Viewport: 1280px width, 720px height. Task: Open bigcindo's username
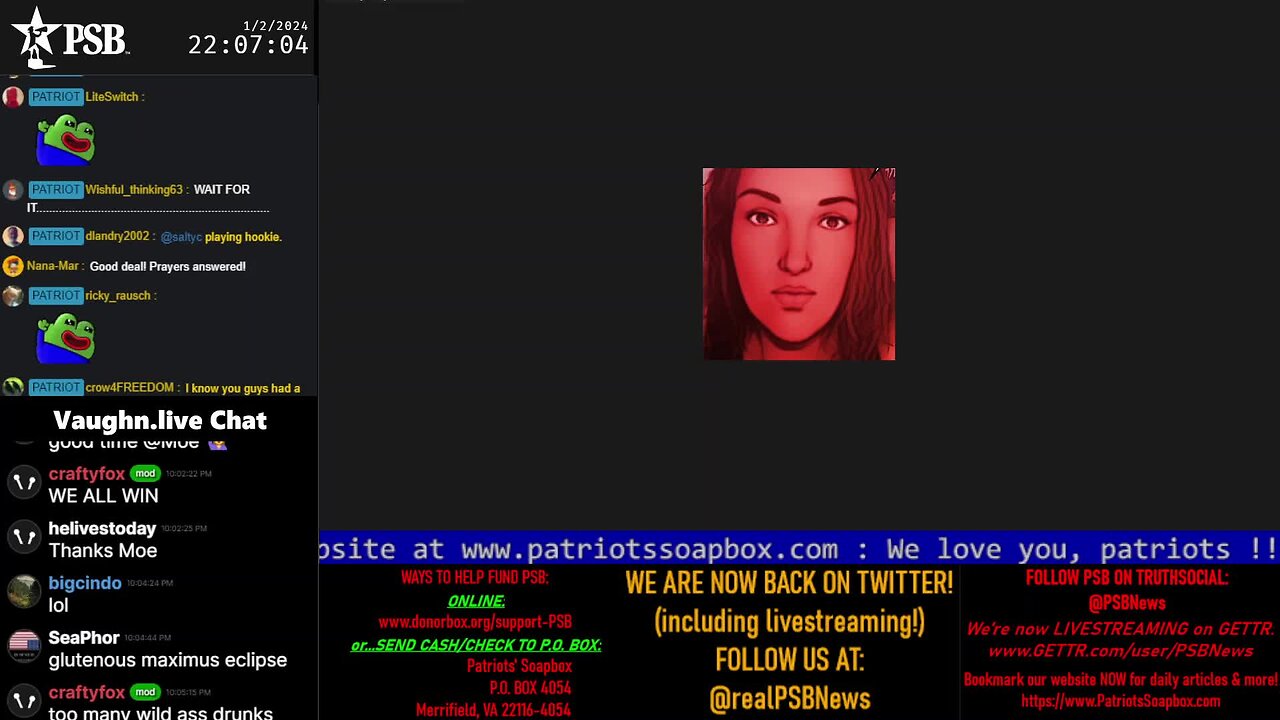click(x=85, y=583)
